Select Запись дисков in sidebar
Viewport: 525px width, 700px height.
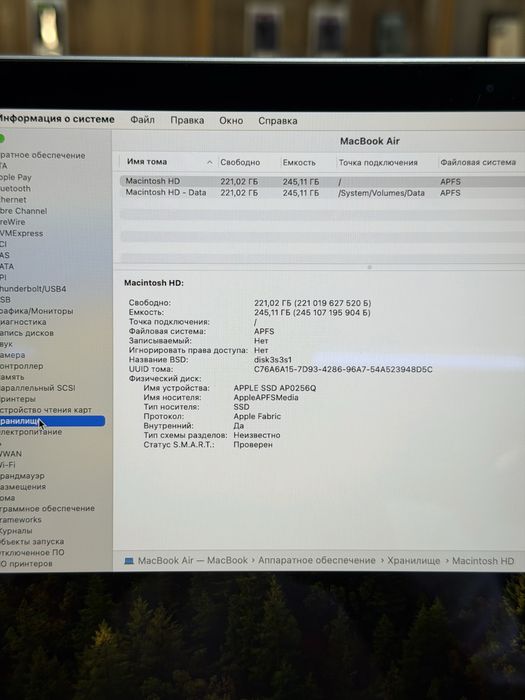pyautogui.click(x=27, y=333)
